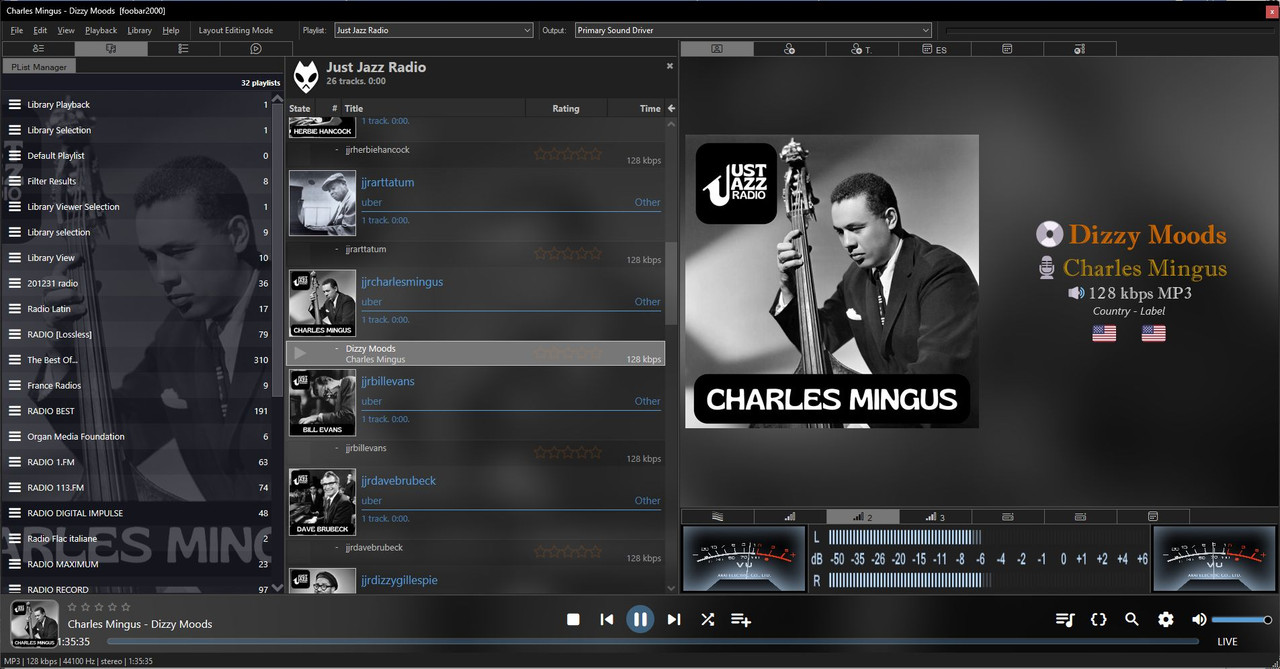
Task: Adjust the volume slider in the bottom bar
Action: pyautogui.click(x=1241, y=620)
